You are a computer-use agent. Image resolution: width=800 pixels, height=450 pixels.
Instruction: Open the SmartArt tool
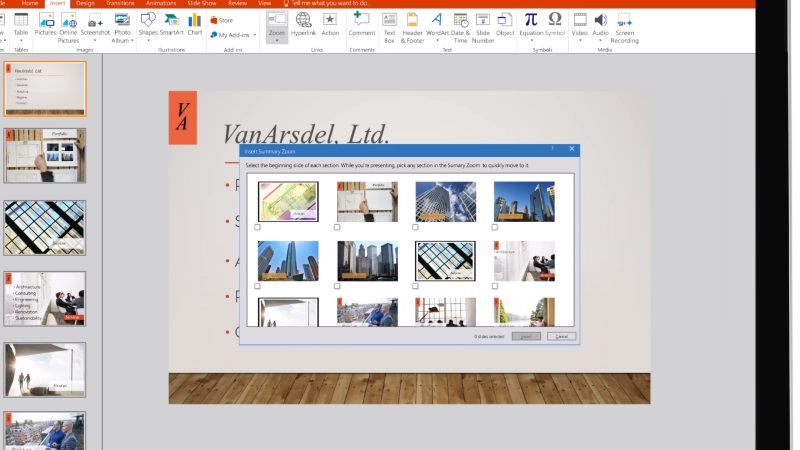click(x=171, y=23)
